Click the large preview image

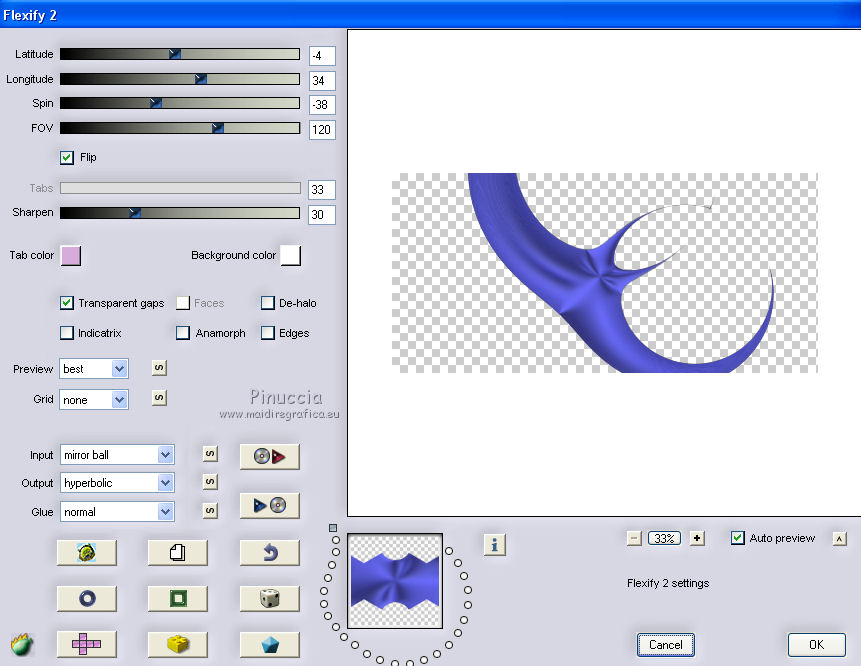point(605,273)
